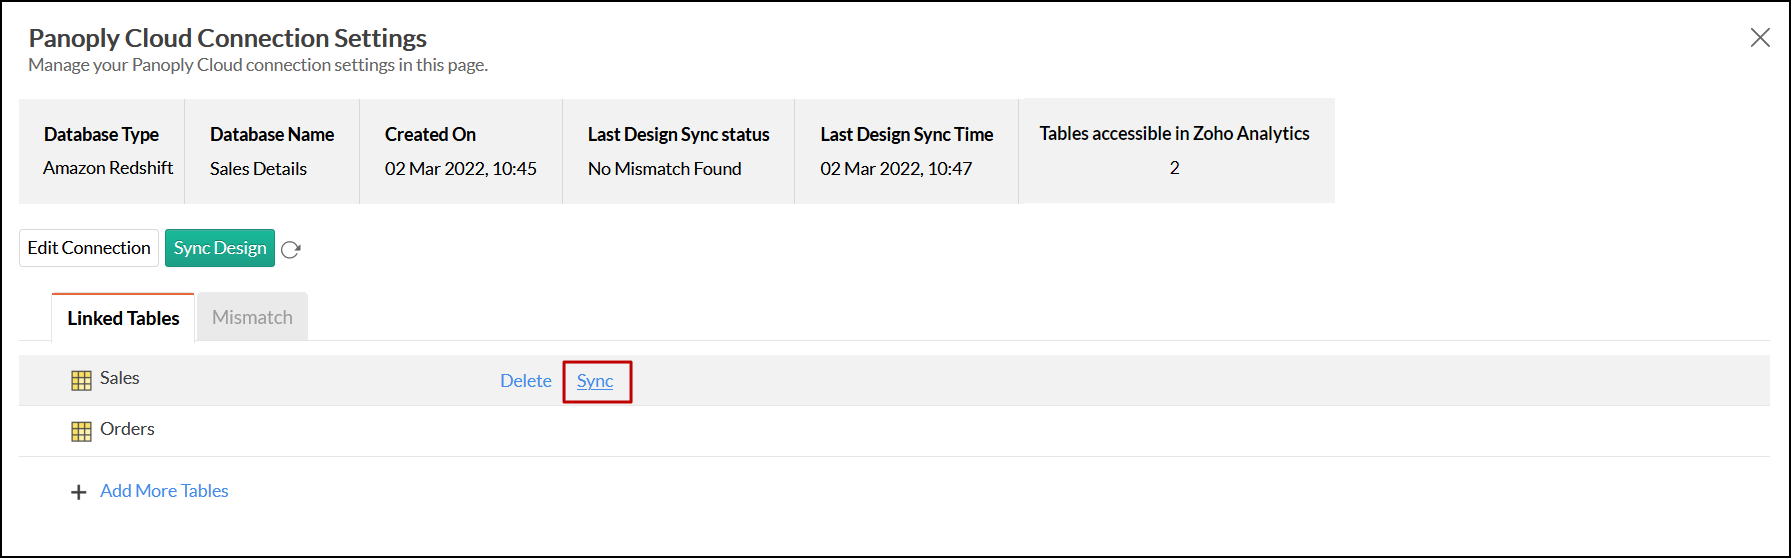Image resolution: width=1791 pixels, height=558 pixels.
Task: Switch to the Linked Tables tab
Action: click(123, 318)
